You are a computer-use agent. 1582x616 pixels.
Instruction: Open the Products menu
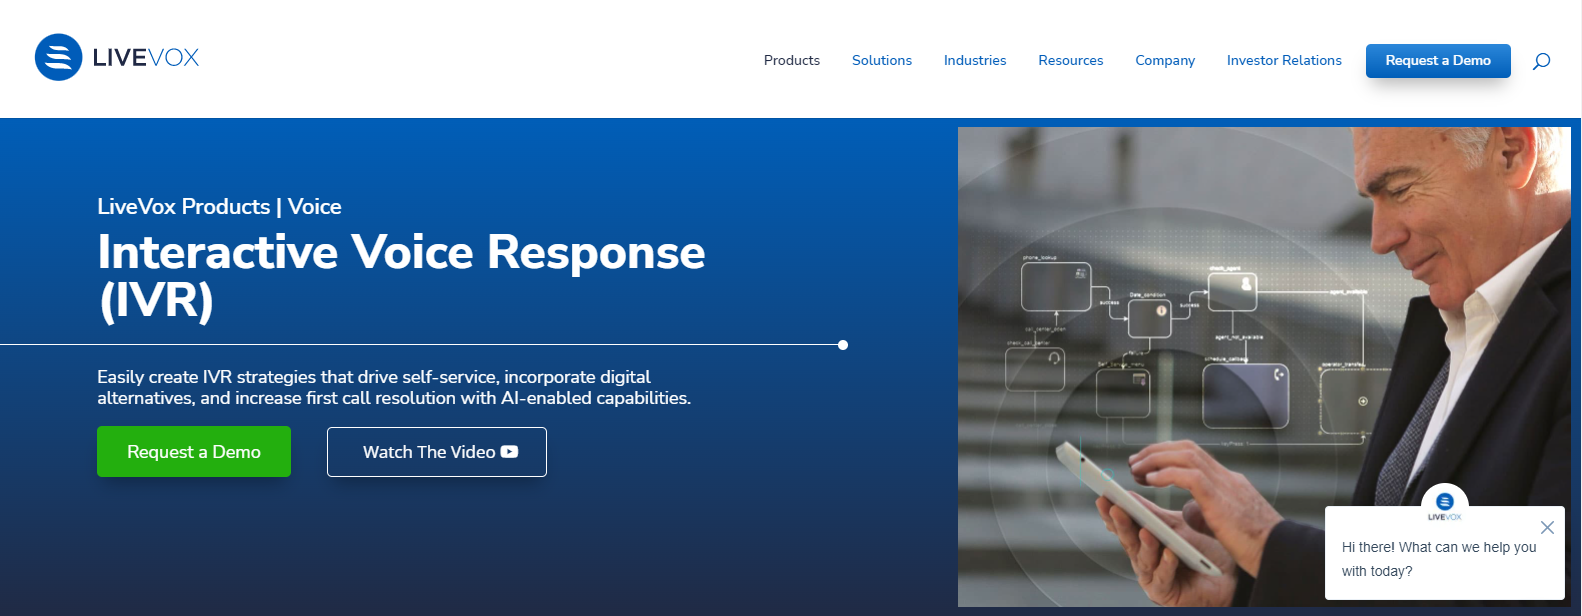click(x=791, y=61)
